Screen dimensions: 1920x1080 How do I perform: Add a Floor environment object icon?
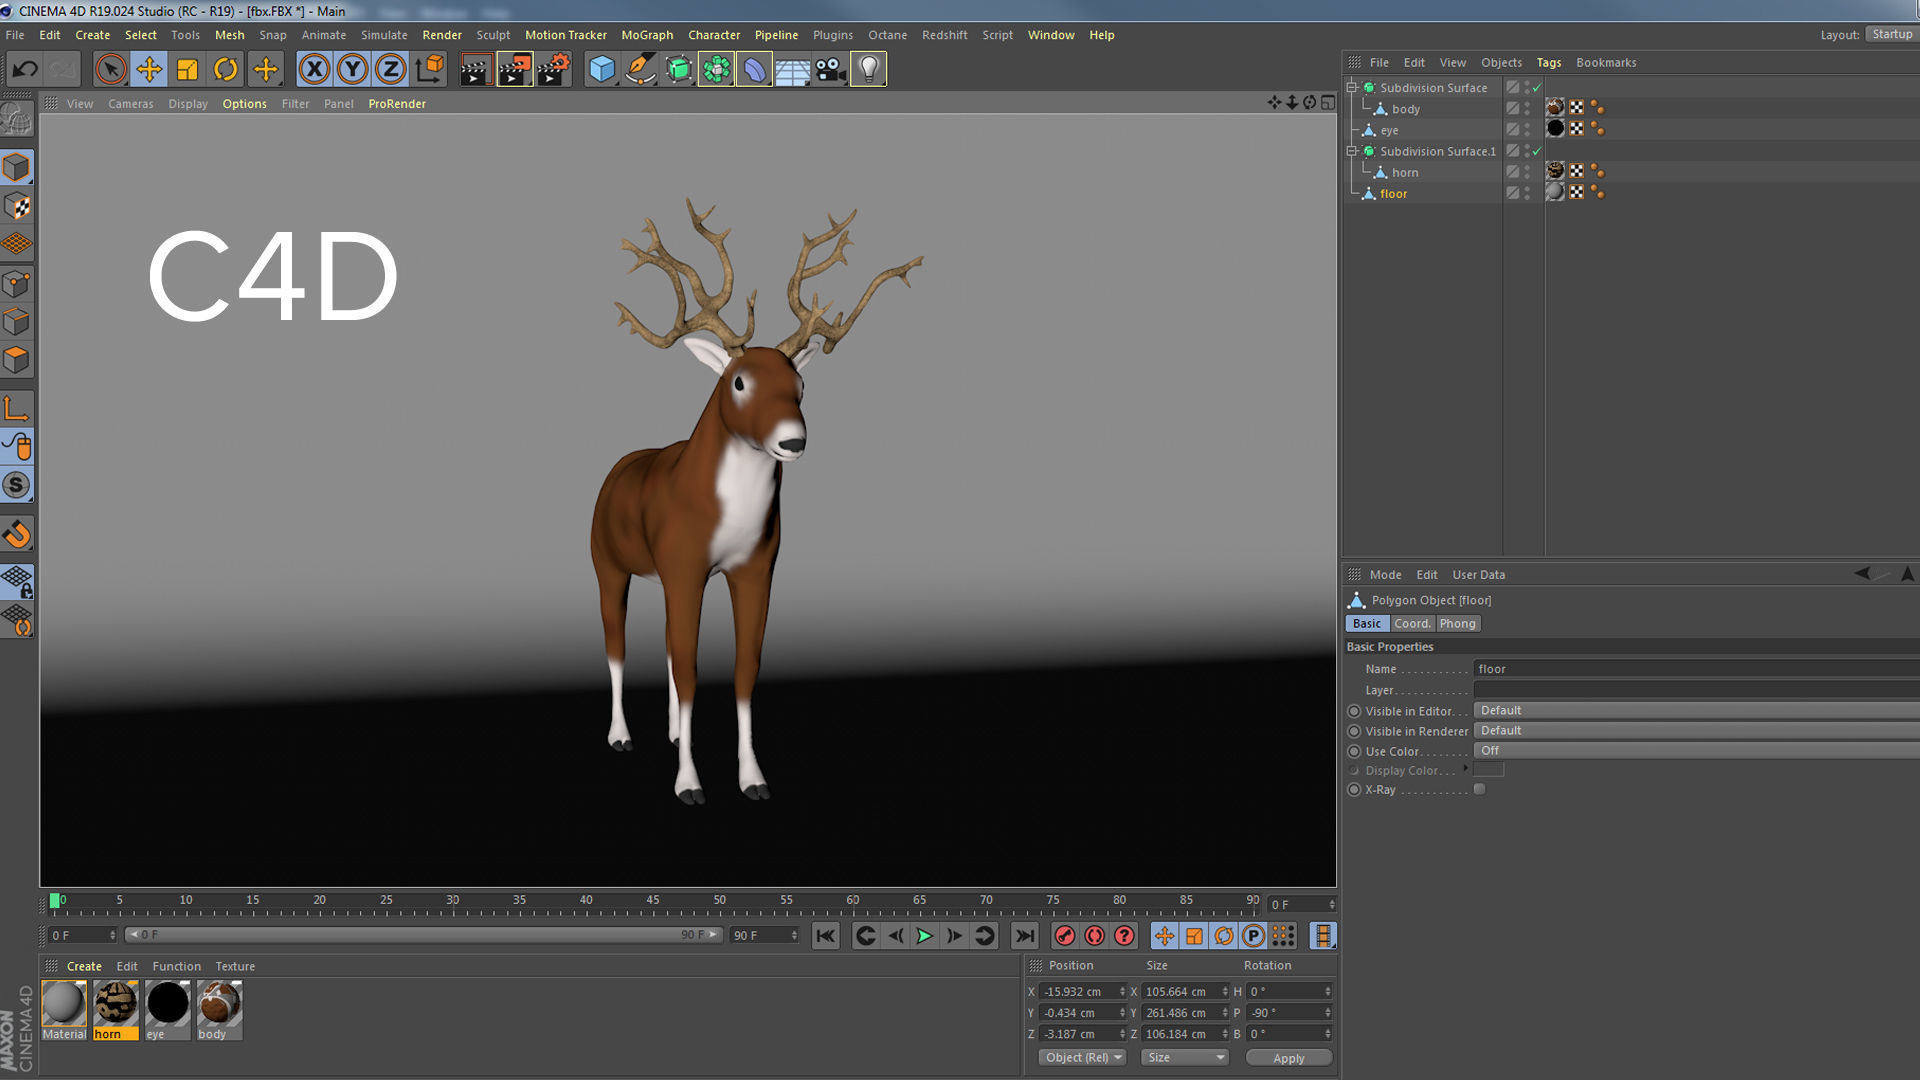click(792, 69)
